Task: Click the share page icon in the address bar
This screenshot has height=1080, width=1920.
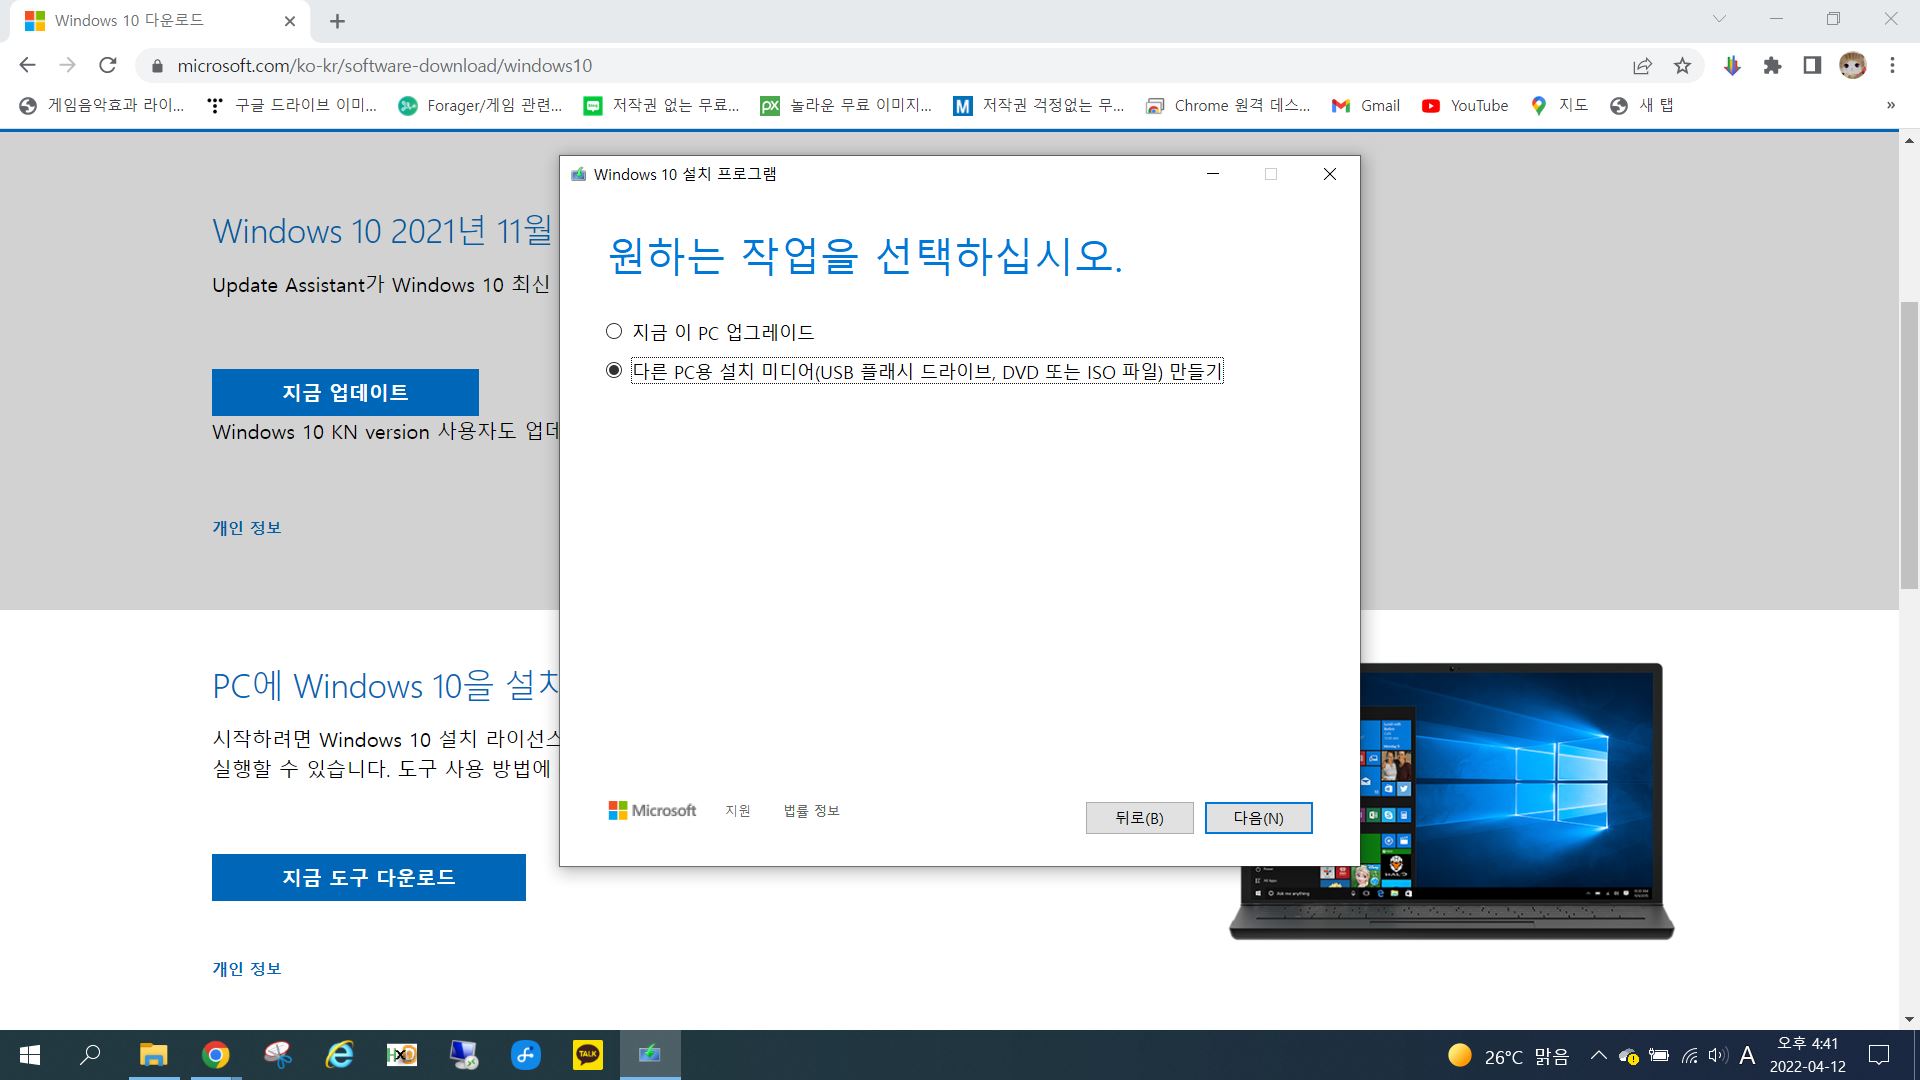Action: pos(1642,66)
